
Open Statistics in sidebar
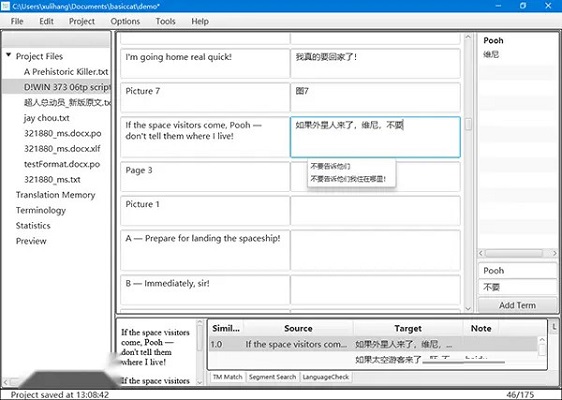(33, 226)
